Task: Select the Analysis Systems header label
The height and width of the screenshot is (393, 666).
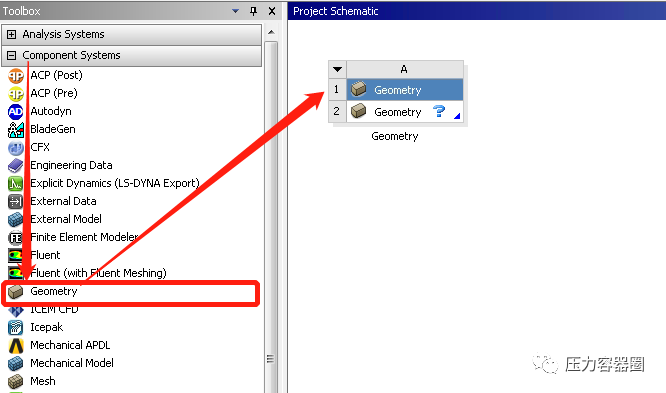Action: 63,34
